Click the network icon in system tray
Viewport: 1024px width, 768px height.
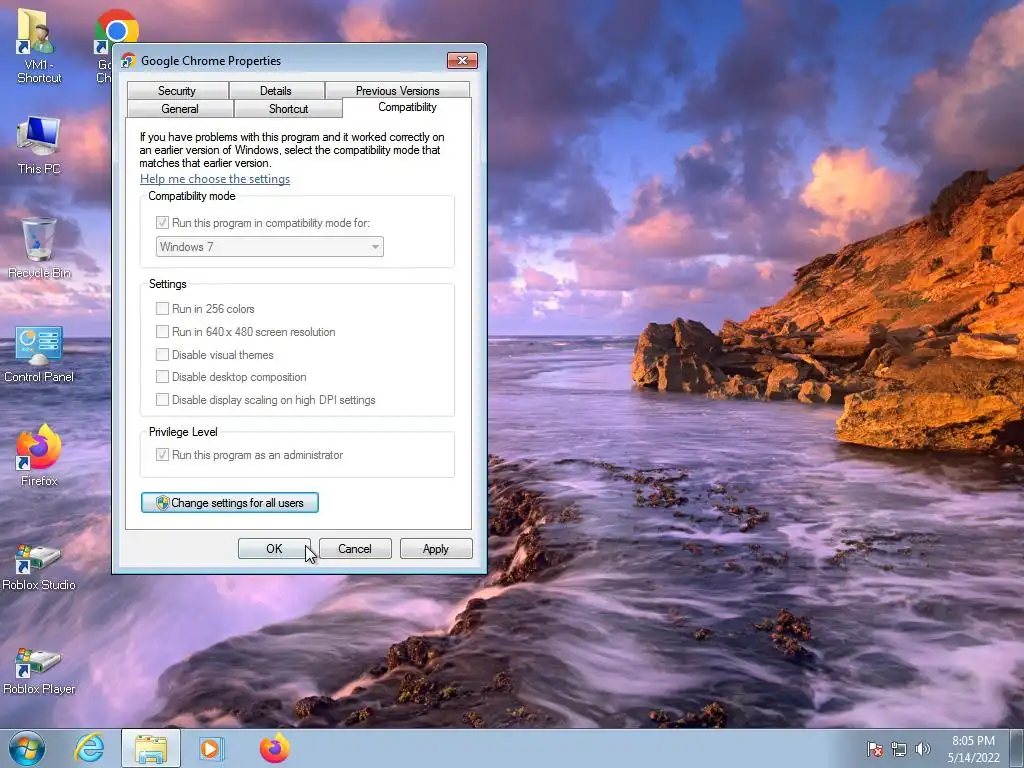pos(899,749)
